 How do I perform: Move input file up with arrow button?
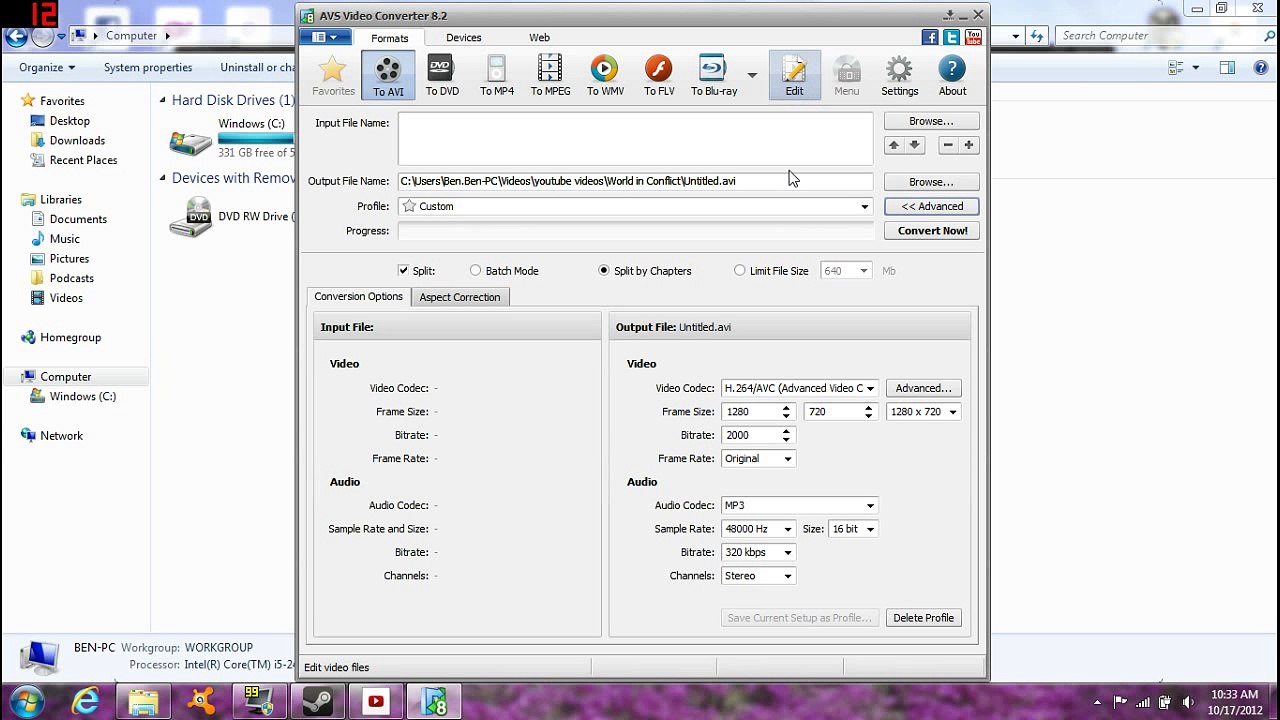894,145
